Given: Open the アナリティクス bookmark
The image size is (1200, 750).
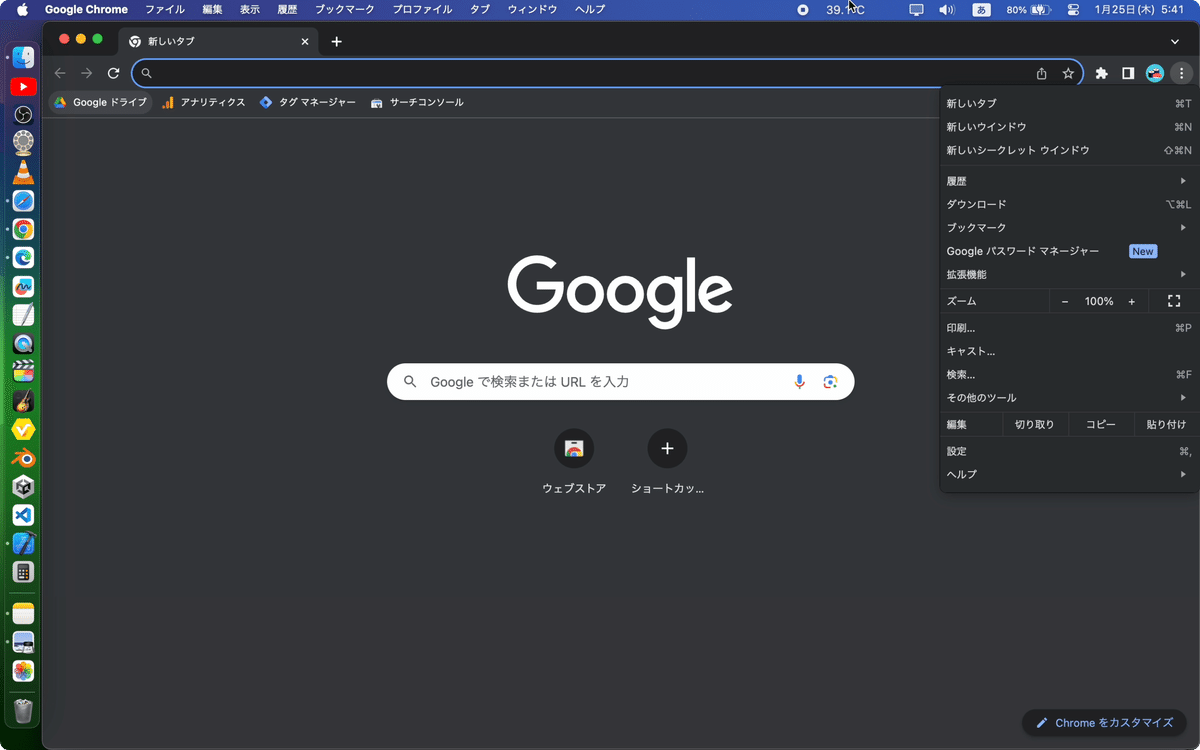Looking at the screenshot, I should (204, 102).
